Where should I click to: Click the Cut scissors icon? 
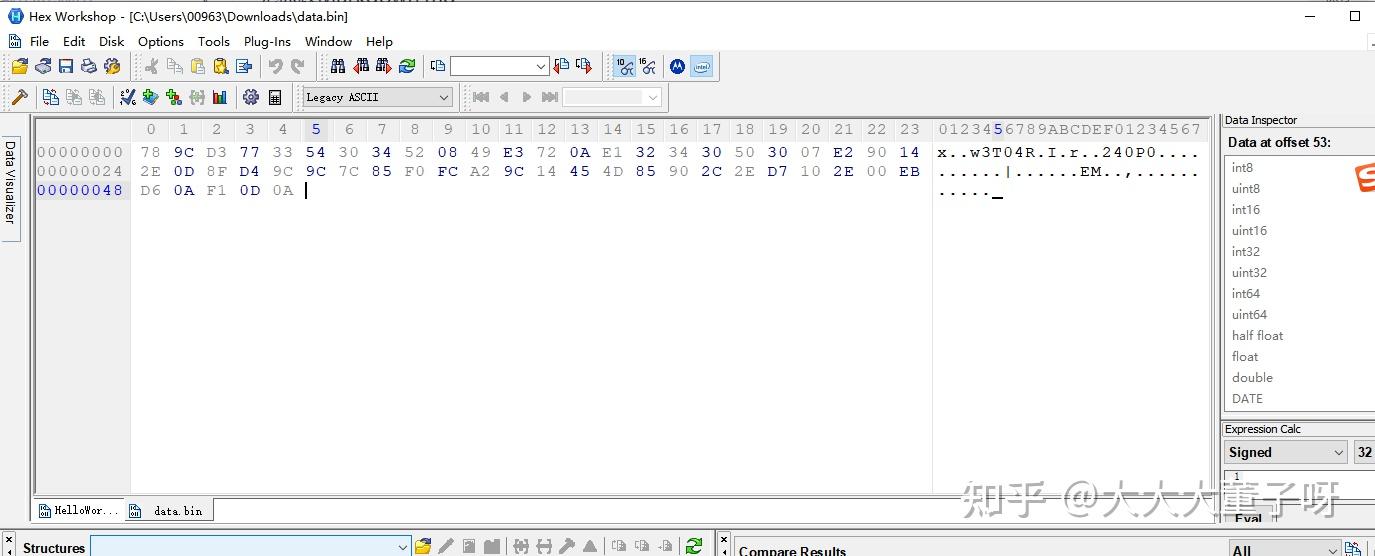click(x=151, y=66)
